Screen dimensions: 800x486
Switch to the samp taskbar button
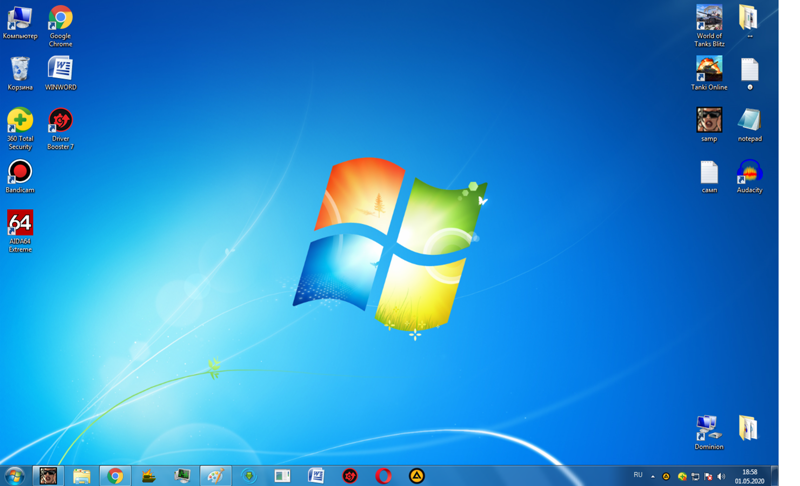(48, 476)
